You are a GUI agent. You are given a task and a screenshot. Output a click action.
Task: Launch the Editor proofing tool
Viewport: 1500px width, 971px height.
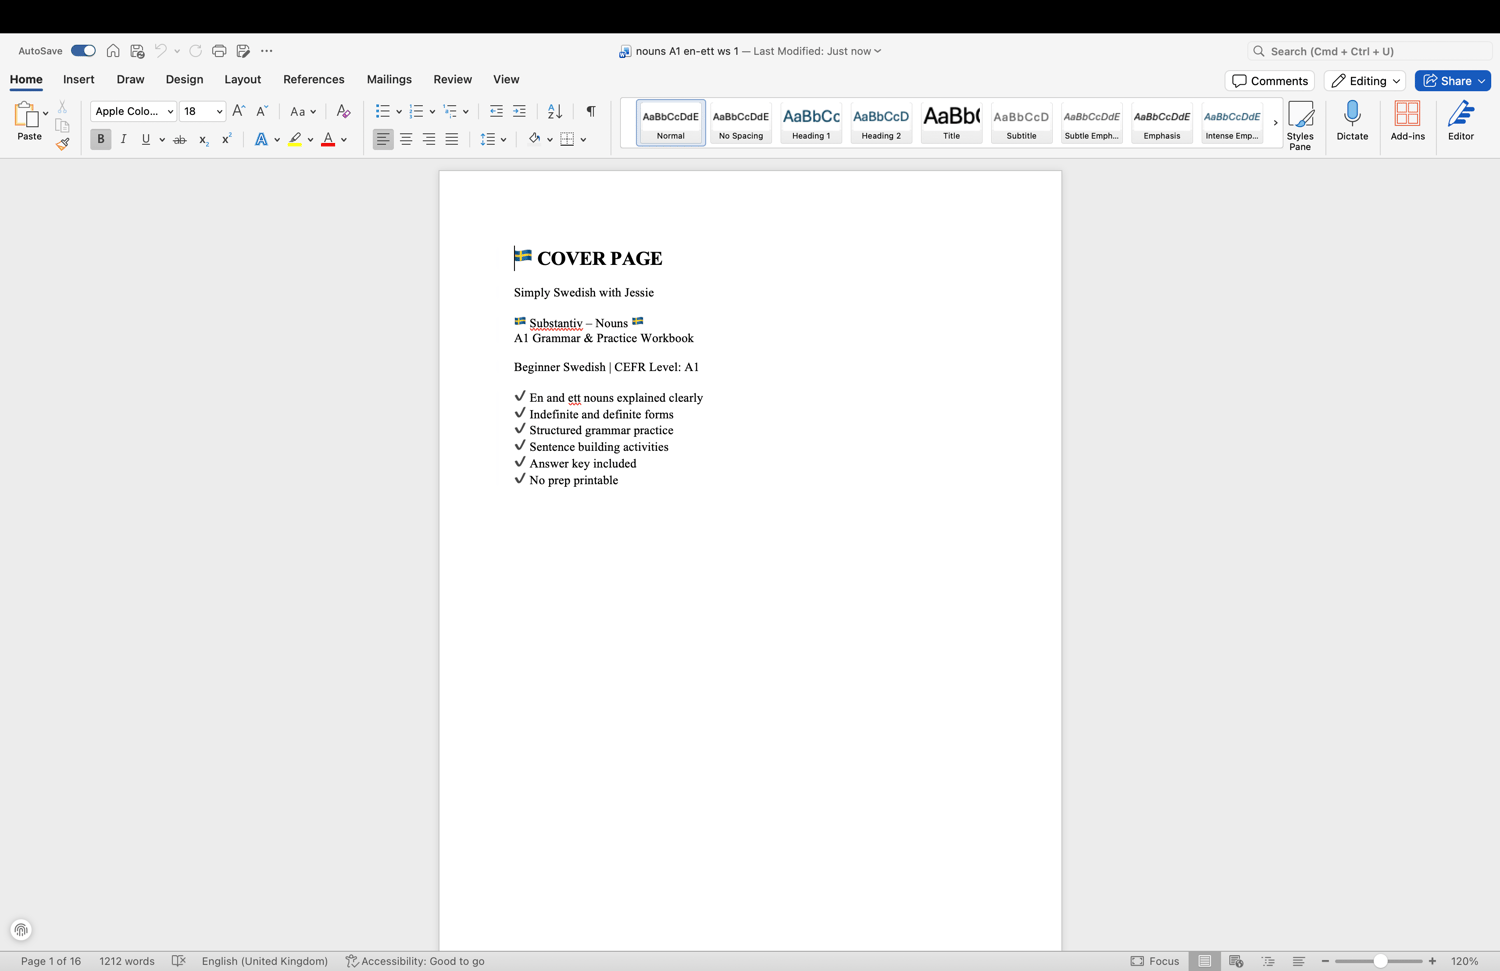coord(1461,121)
